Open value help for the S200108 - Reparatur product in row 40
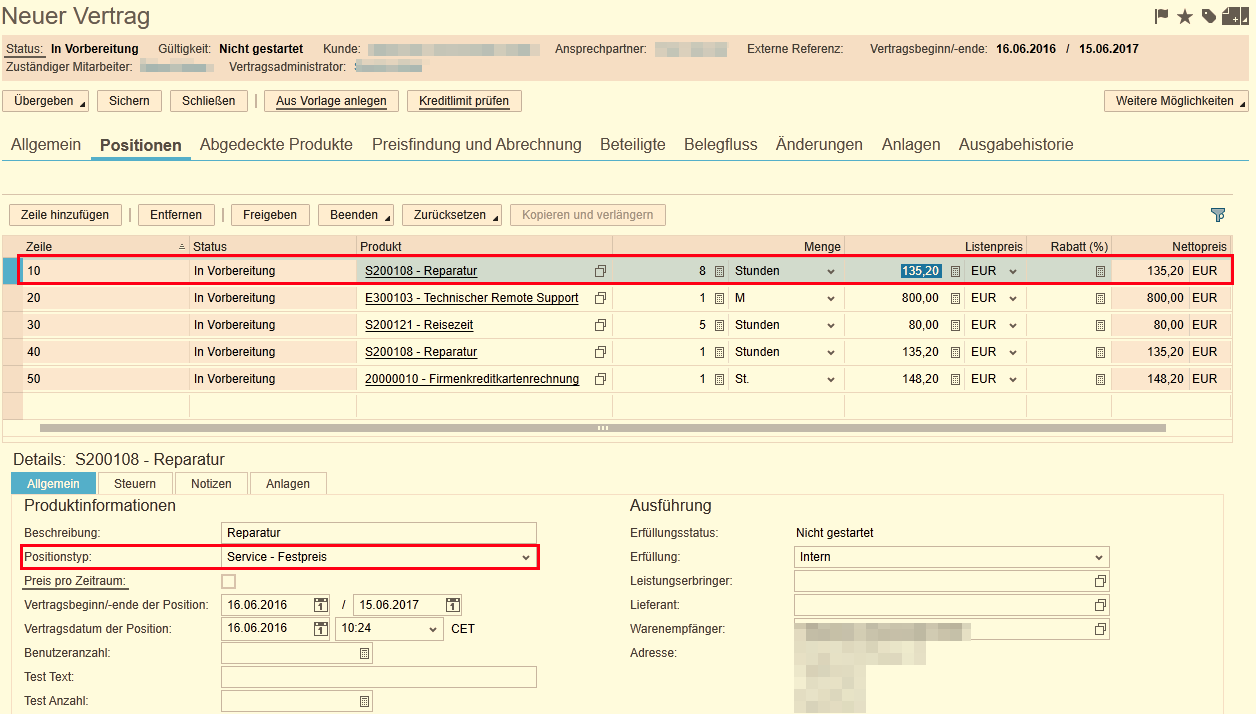Viewport: 1256px width, 714px height. (600, 352)
